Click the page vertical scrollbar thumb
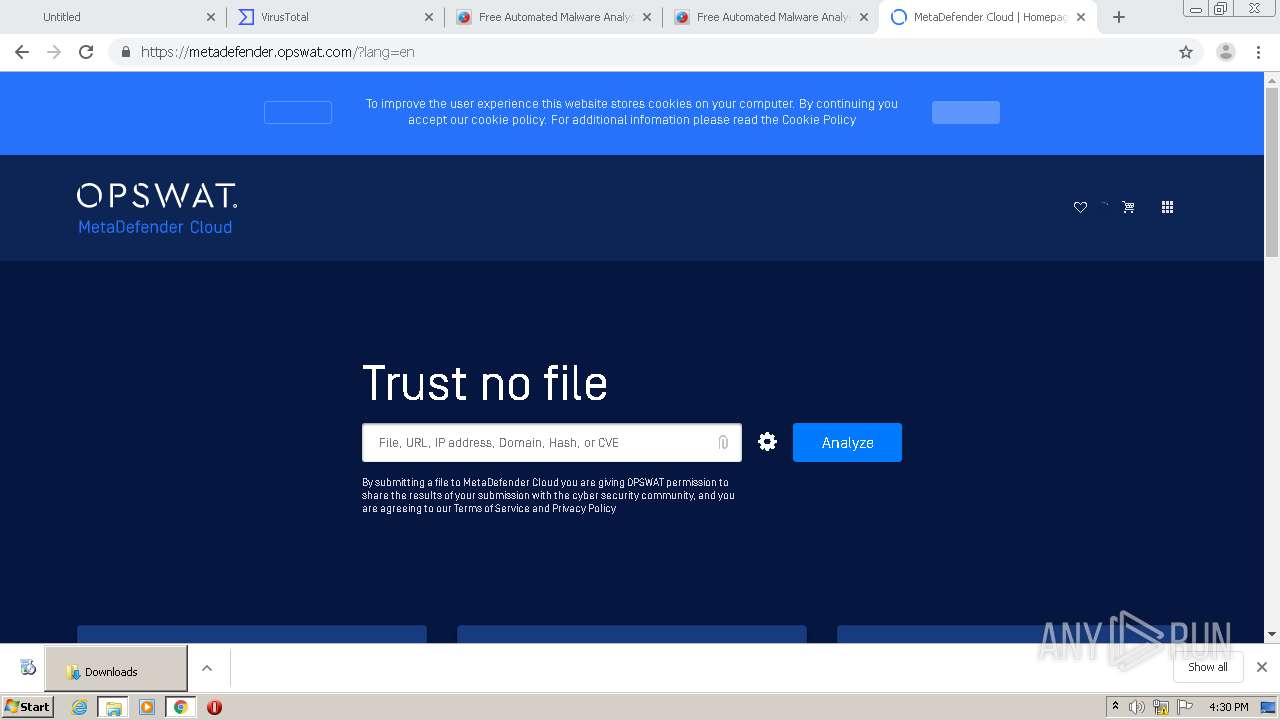 pos(1272,173)
